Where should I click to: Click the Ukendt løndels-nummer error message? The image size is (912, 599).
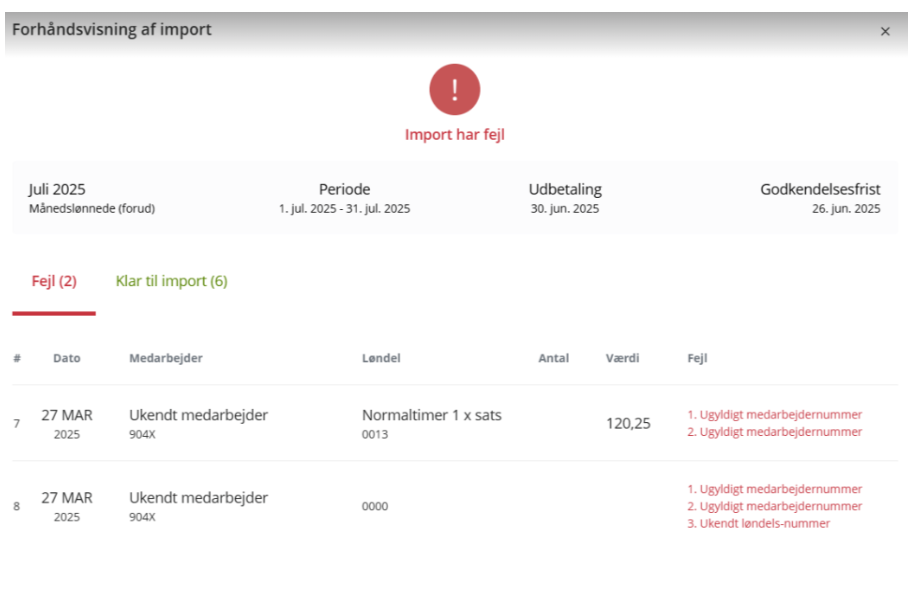pos(758,523)
